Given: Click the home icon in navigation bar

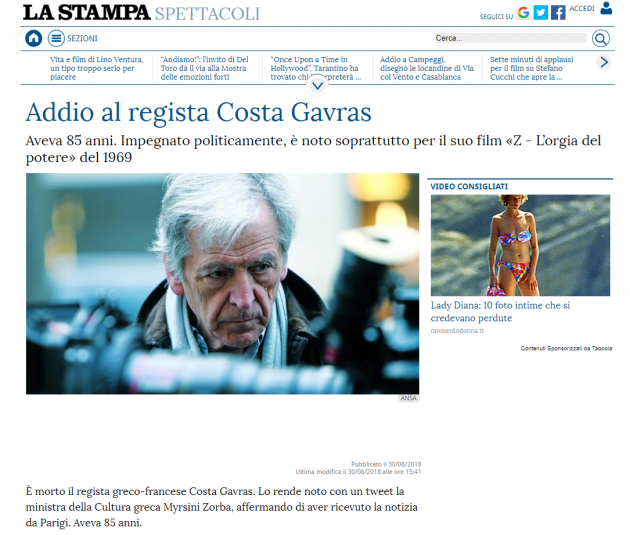Looking at the screenshot, I should [34, 38].
